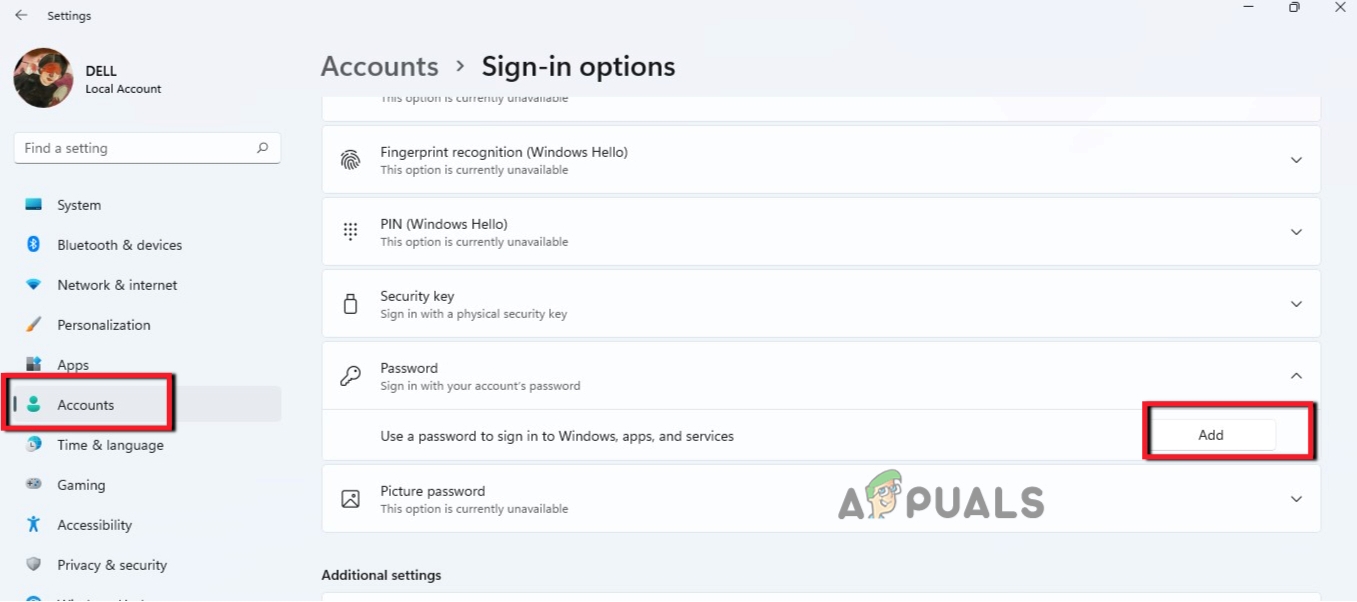This screenshot has height=602, width=1357.
Task: Open Gaming settings from sidebar
Action: click(80, 485)
